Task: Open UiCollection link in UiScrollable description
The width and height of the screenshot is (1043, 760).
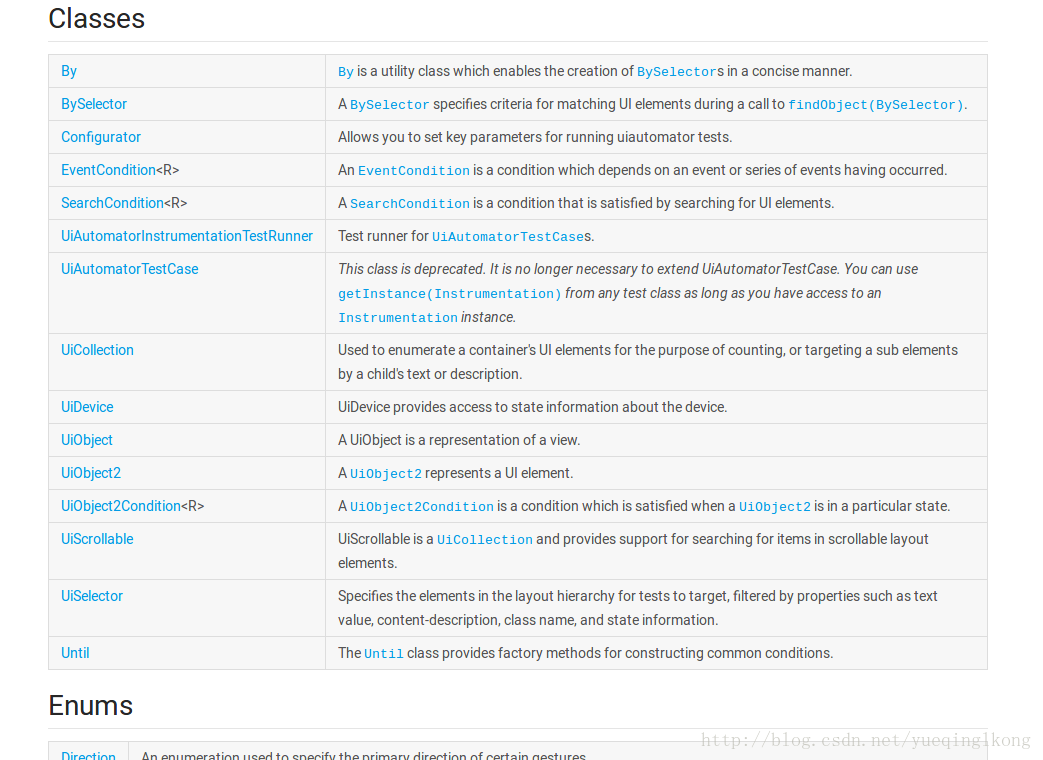Action: (484, 540)
